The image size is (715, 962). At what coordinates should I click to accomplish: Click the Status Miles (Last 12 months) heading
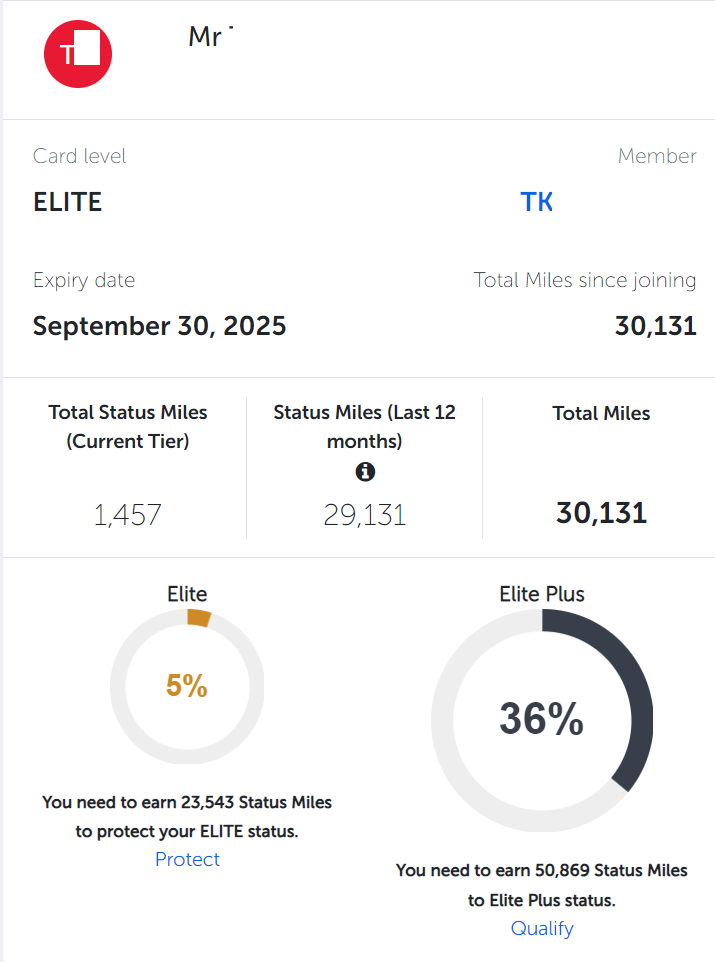coord(365,426)
